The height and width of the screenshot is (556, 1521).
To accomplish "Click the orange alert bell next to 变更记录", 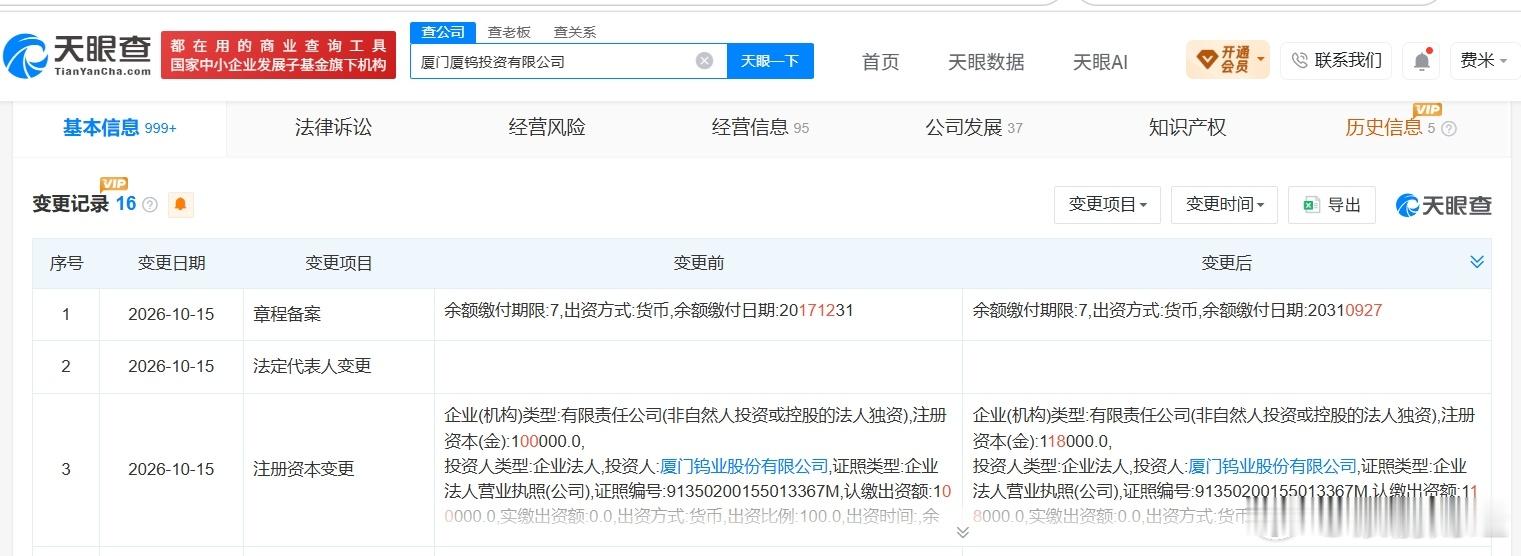I will pyautogui.click(x=181, y=204).
